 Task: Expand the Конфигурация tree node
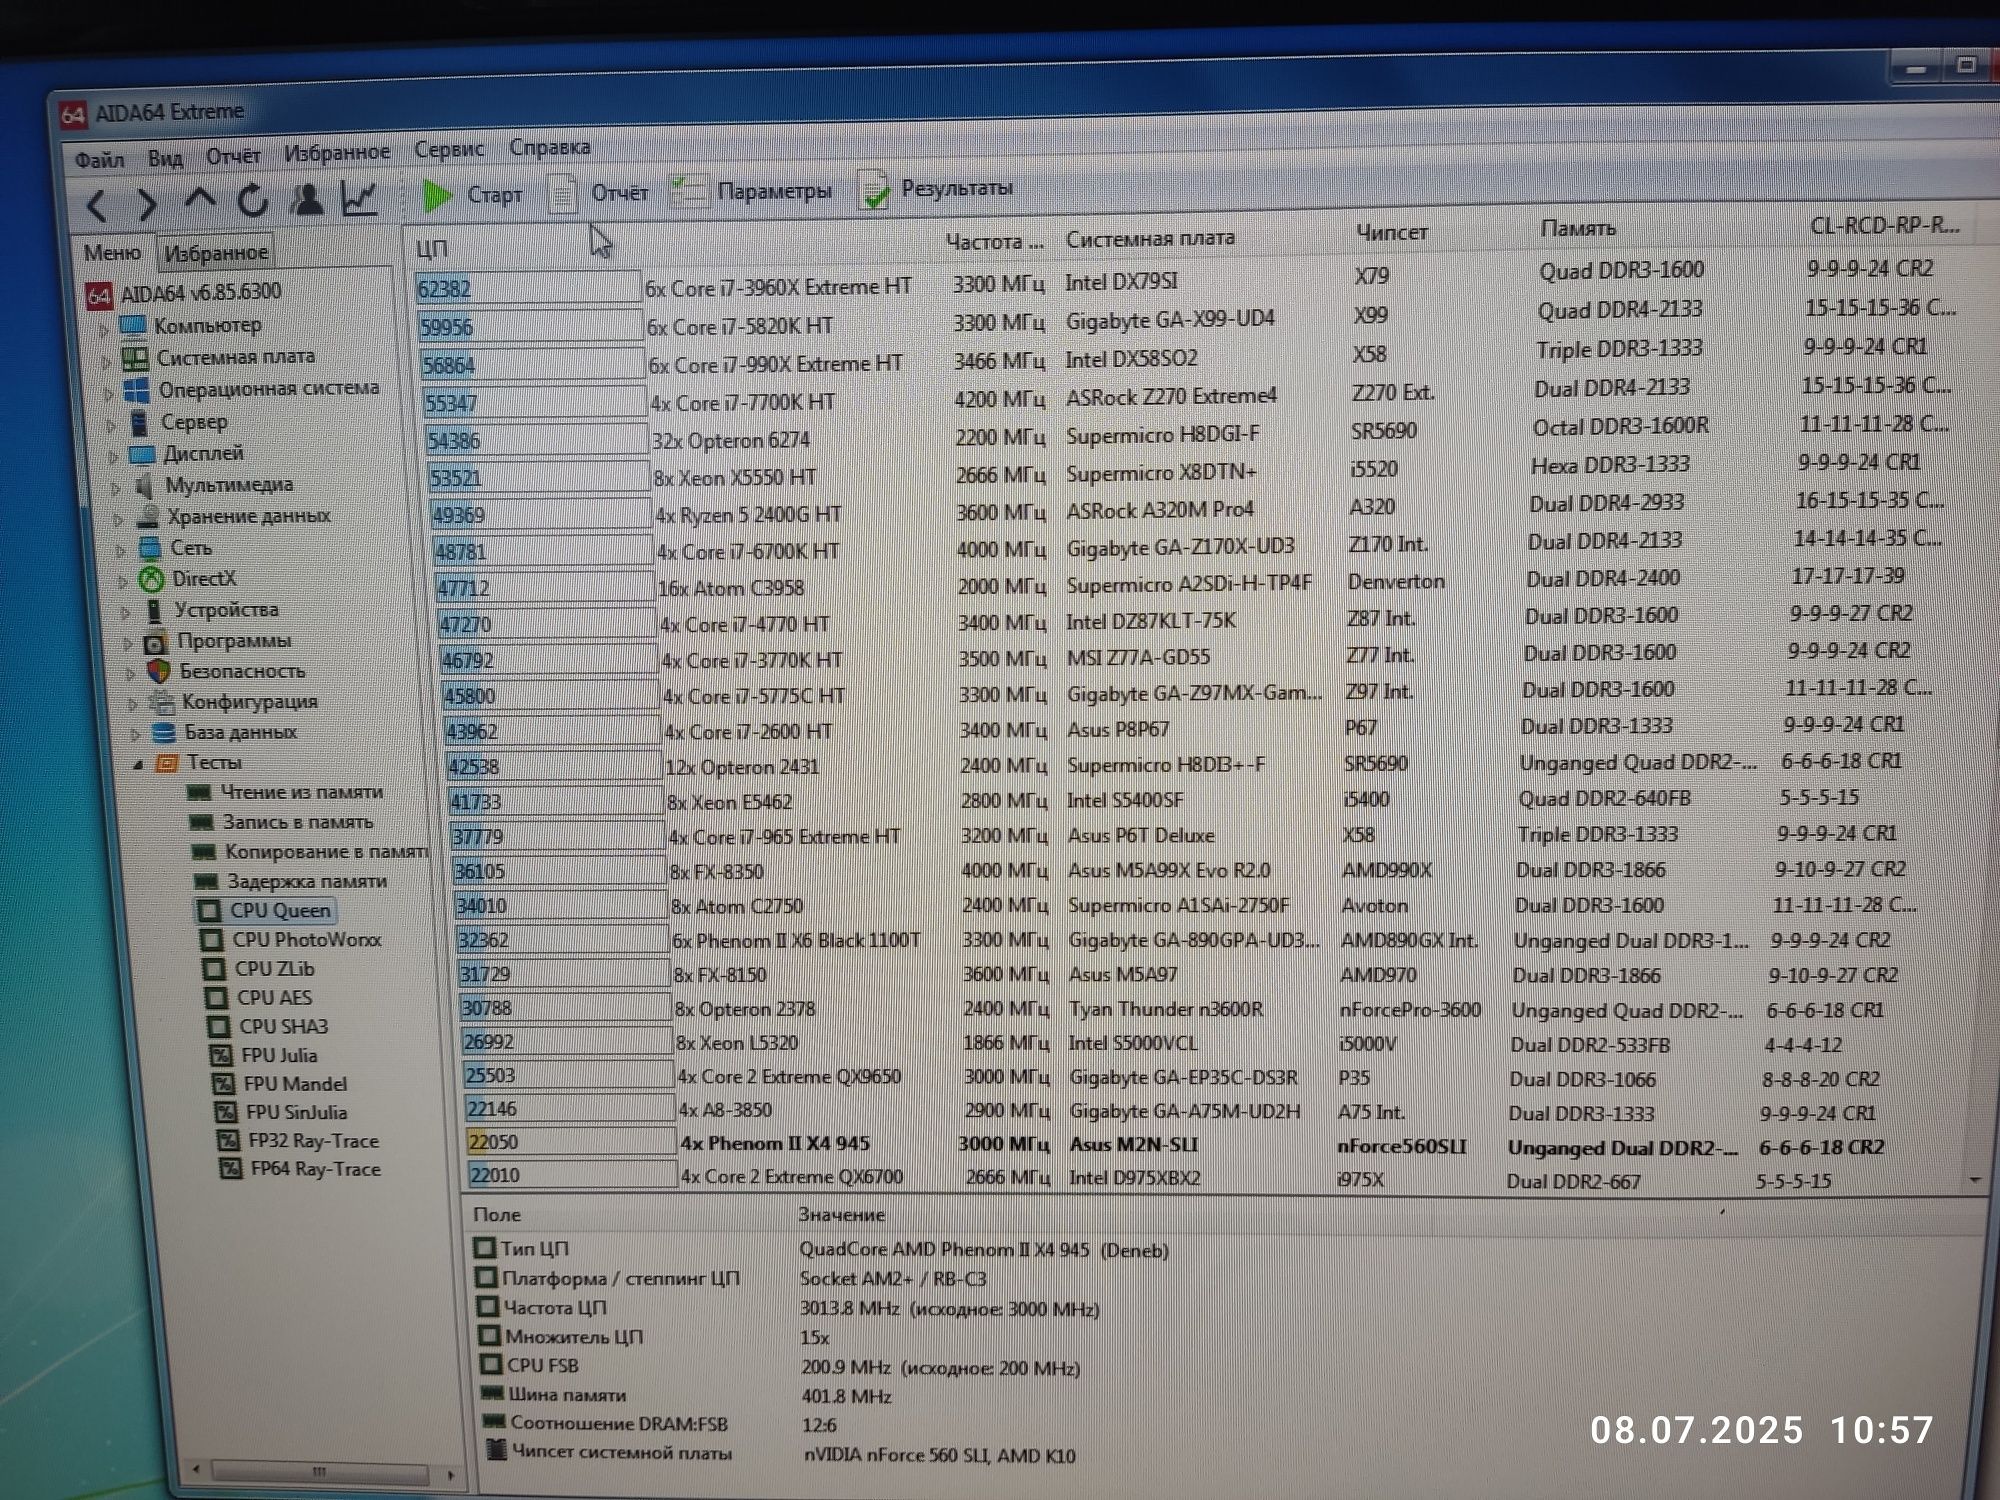click(x=133, y=704)
